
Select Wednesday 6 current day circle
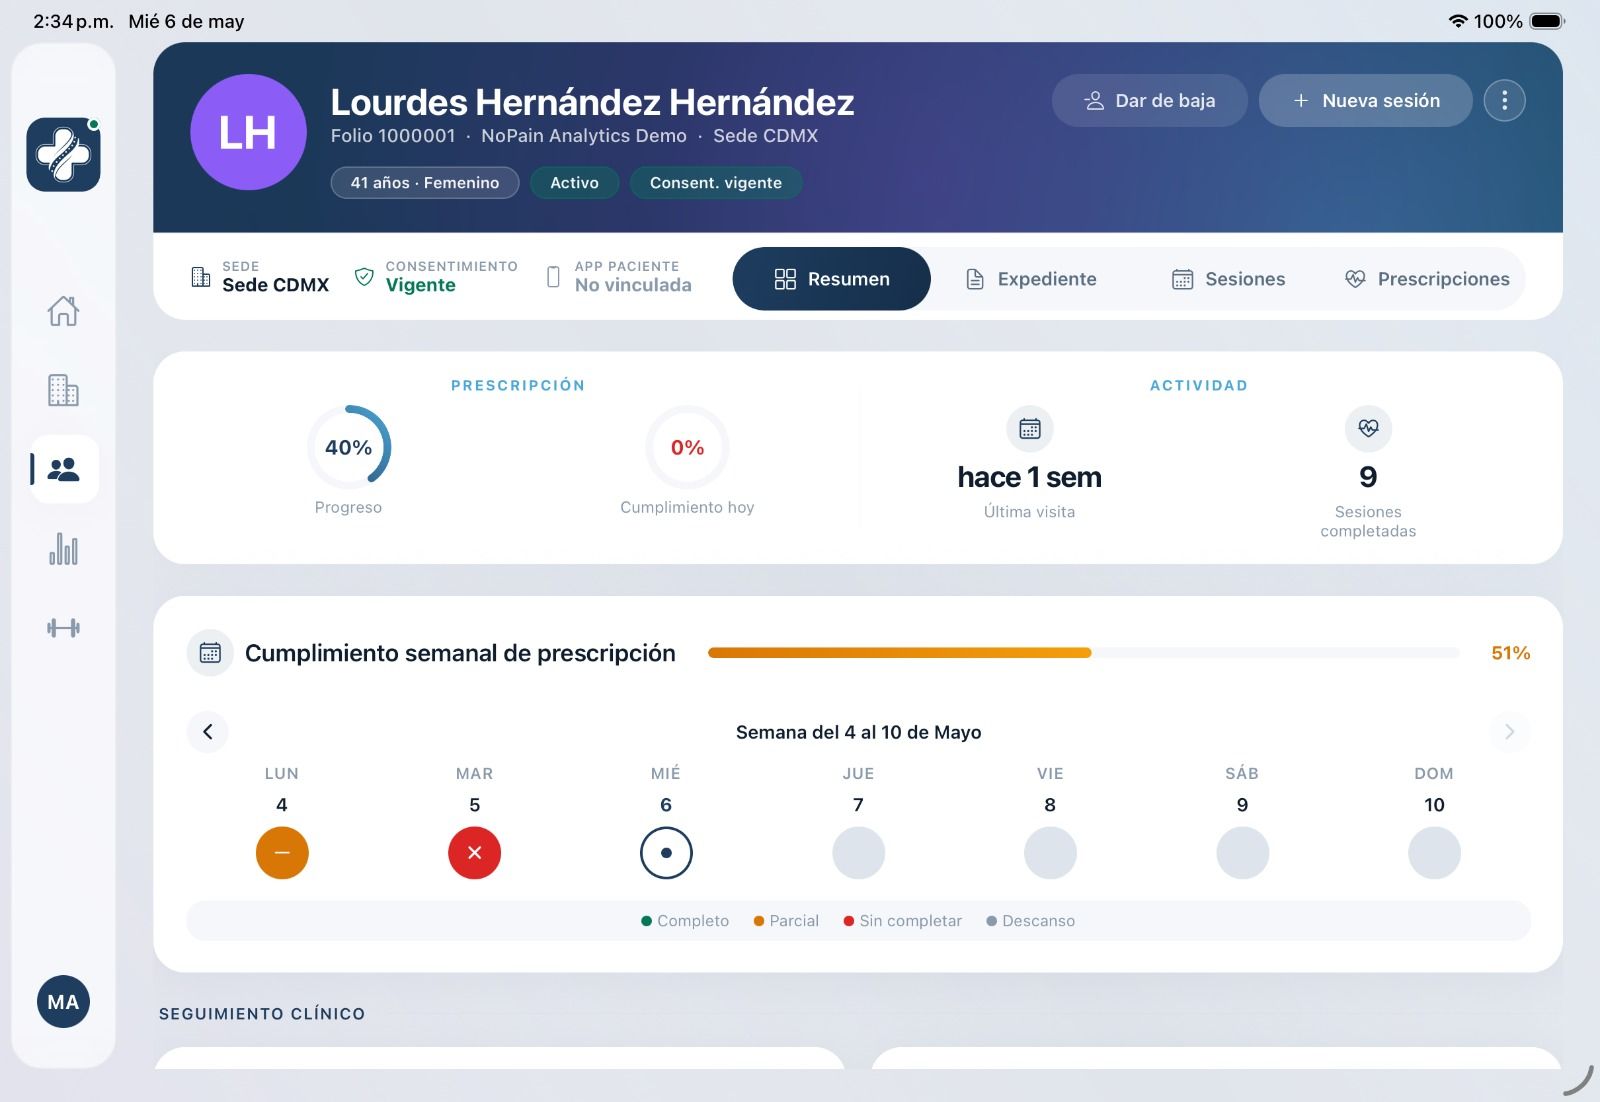click(x=666, y=853)
